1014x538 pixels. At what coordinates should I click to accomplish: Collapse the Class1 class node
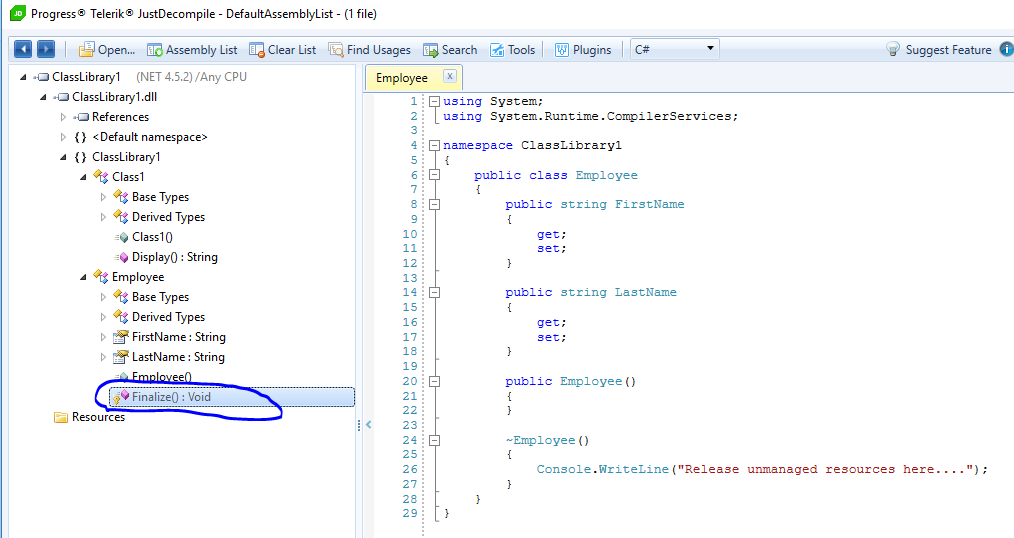(83, 177)
